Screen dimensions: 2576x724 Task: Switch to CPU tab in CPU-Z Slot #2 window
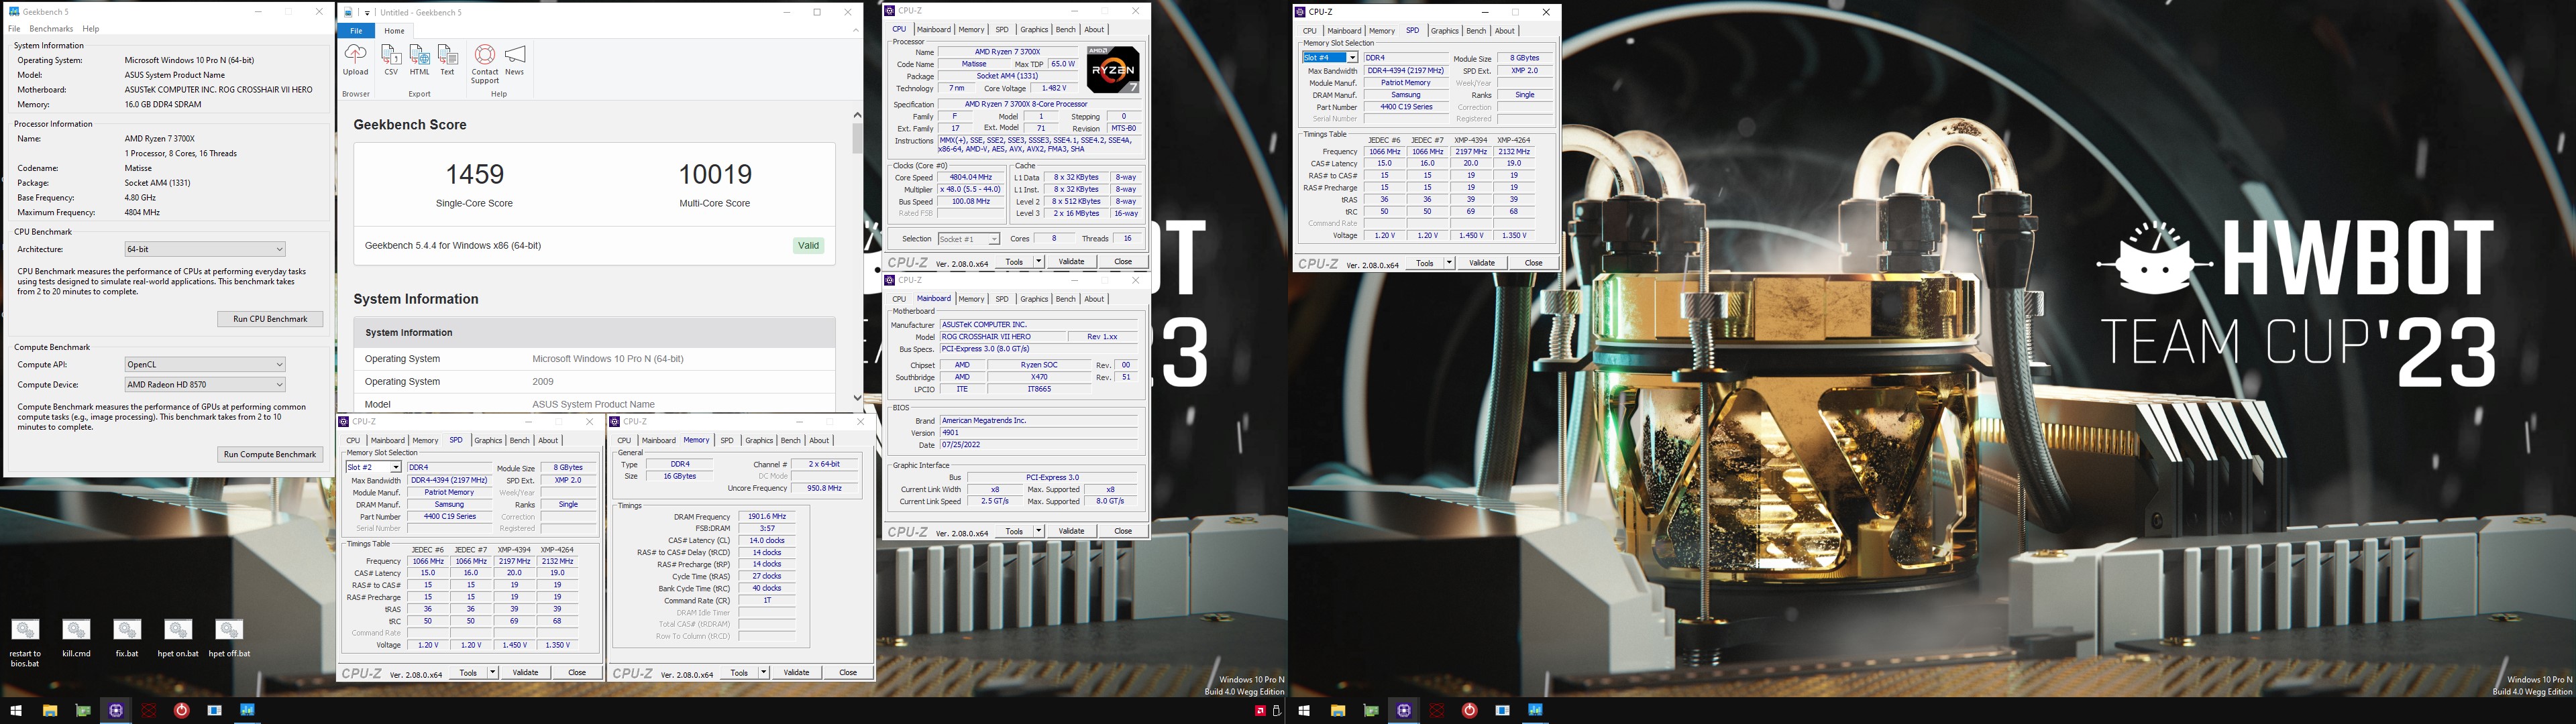click(x=353, y=441)
